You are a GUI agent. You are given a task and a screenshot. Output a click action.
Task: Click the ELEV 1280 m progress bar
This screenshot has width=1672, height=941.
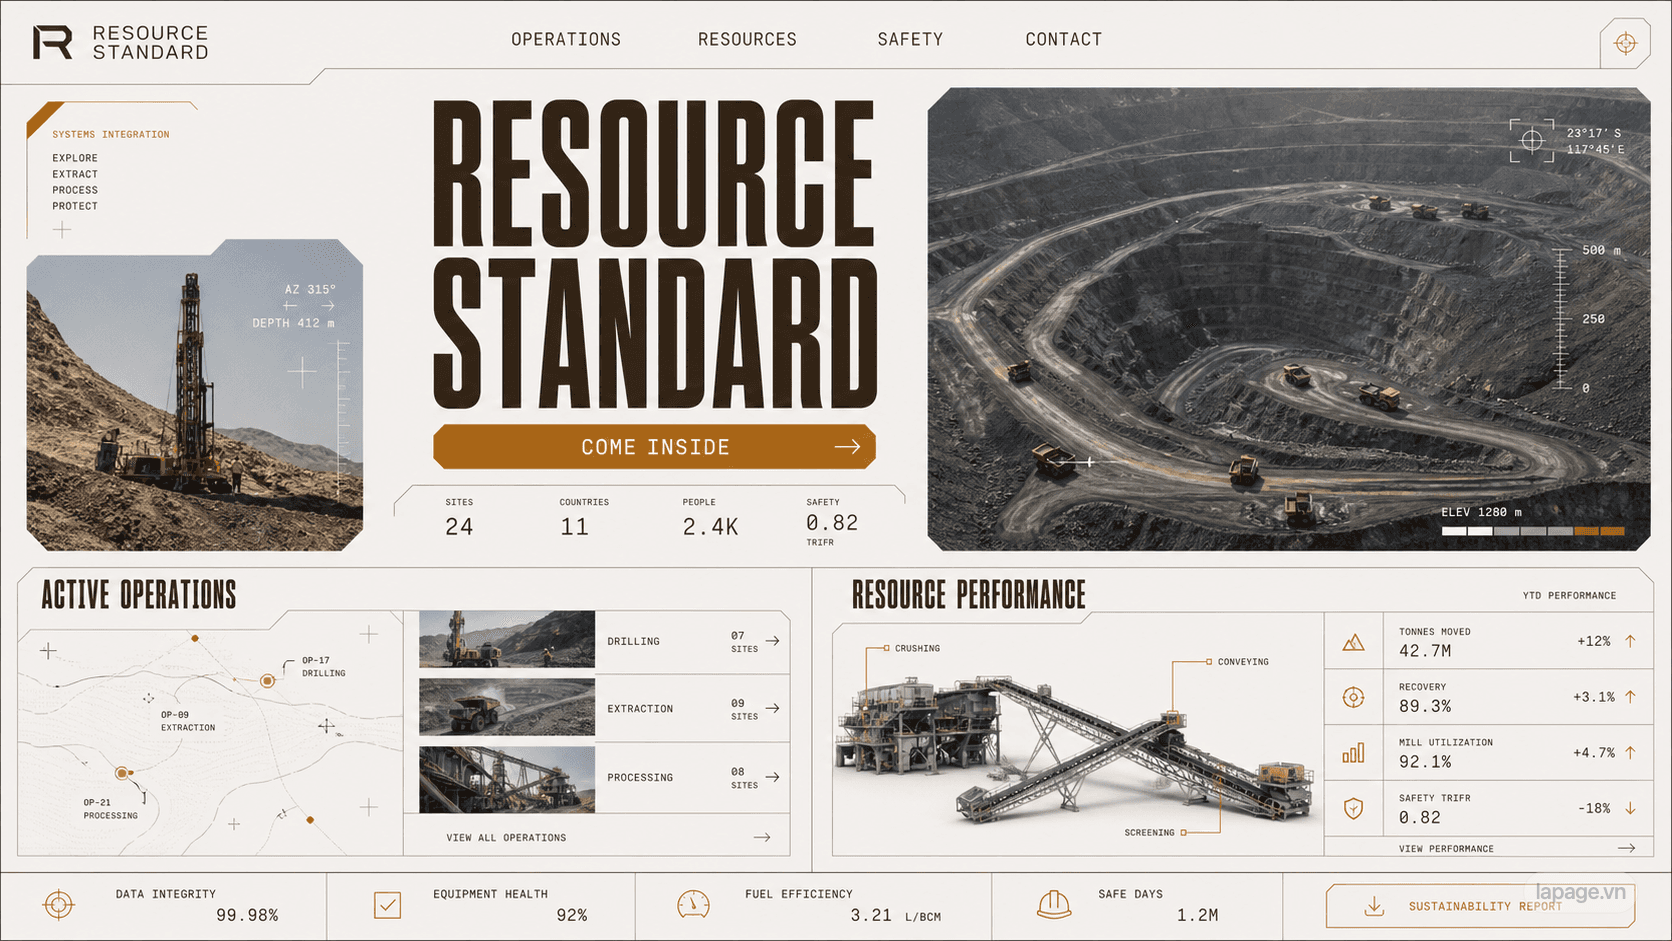1533,531
